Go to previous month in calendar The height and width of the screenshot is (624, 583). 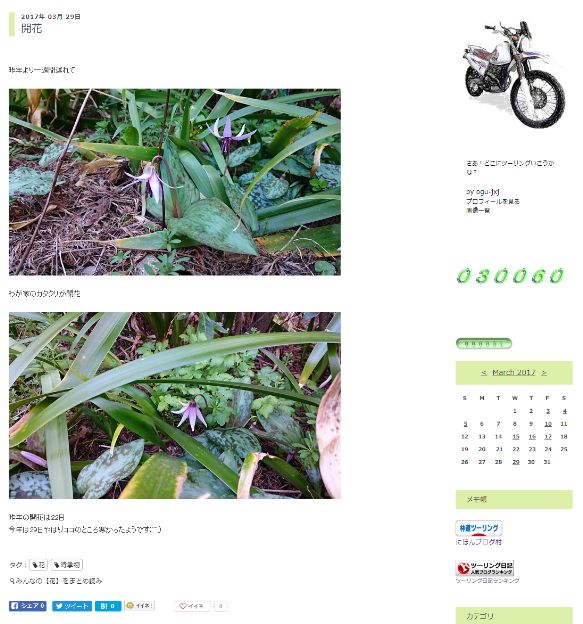click(484, 373)
